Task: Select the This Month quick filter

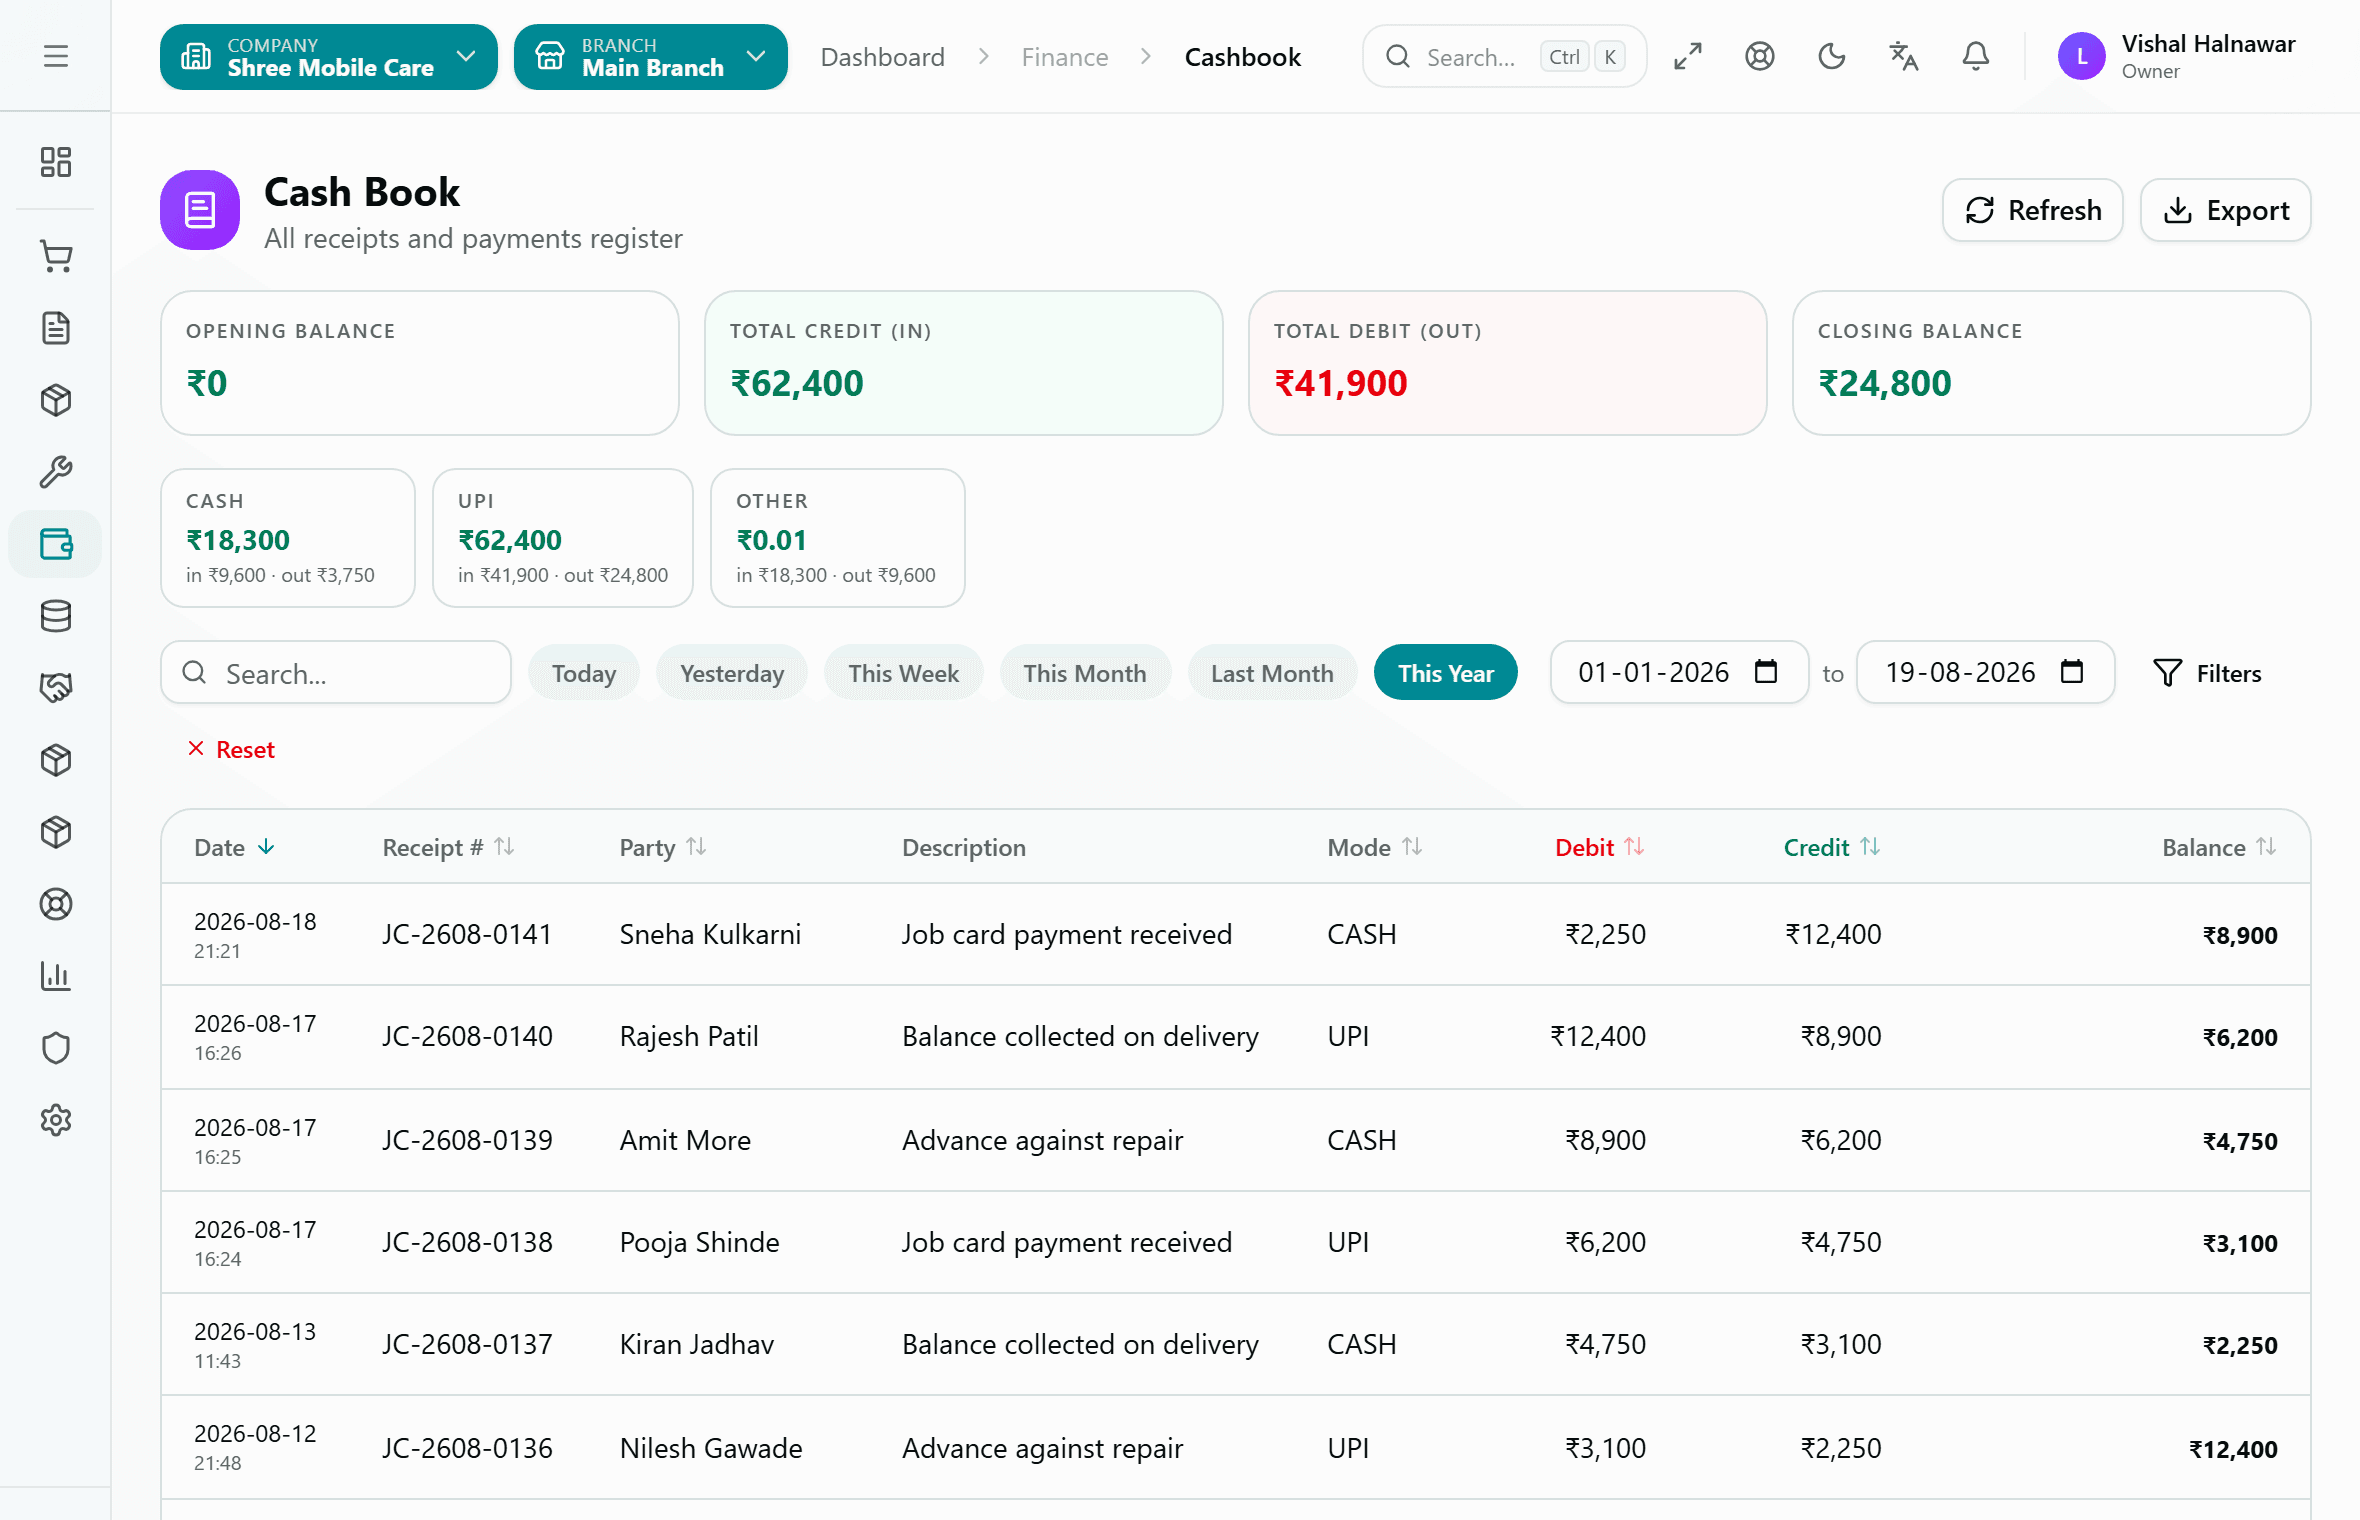Action: click(1085, 673)
